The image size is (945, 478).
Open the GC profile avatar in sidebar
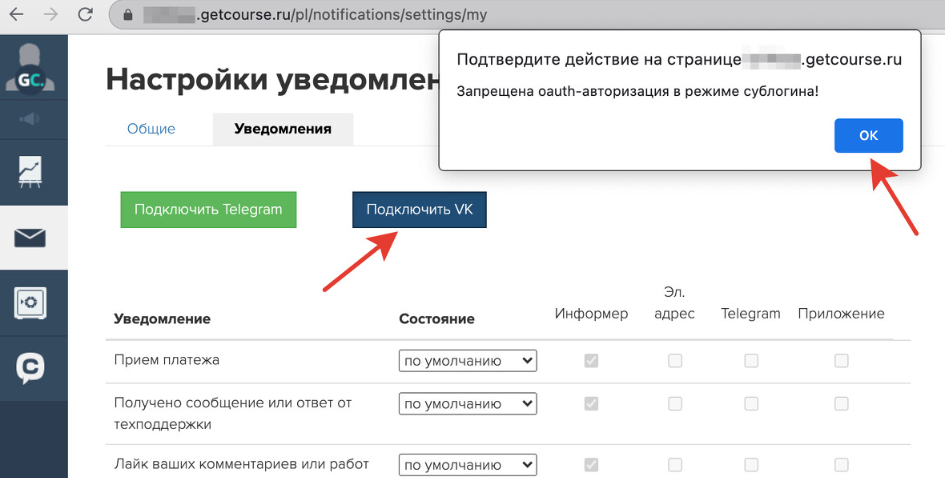[30, 68]
